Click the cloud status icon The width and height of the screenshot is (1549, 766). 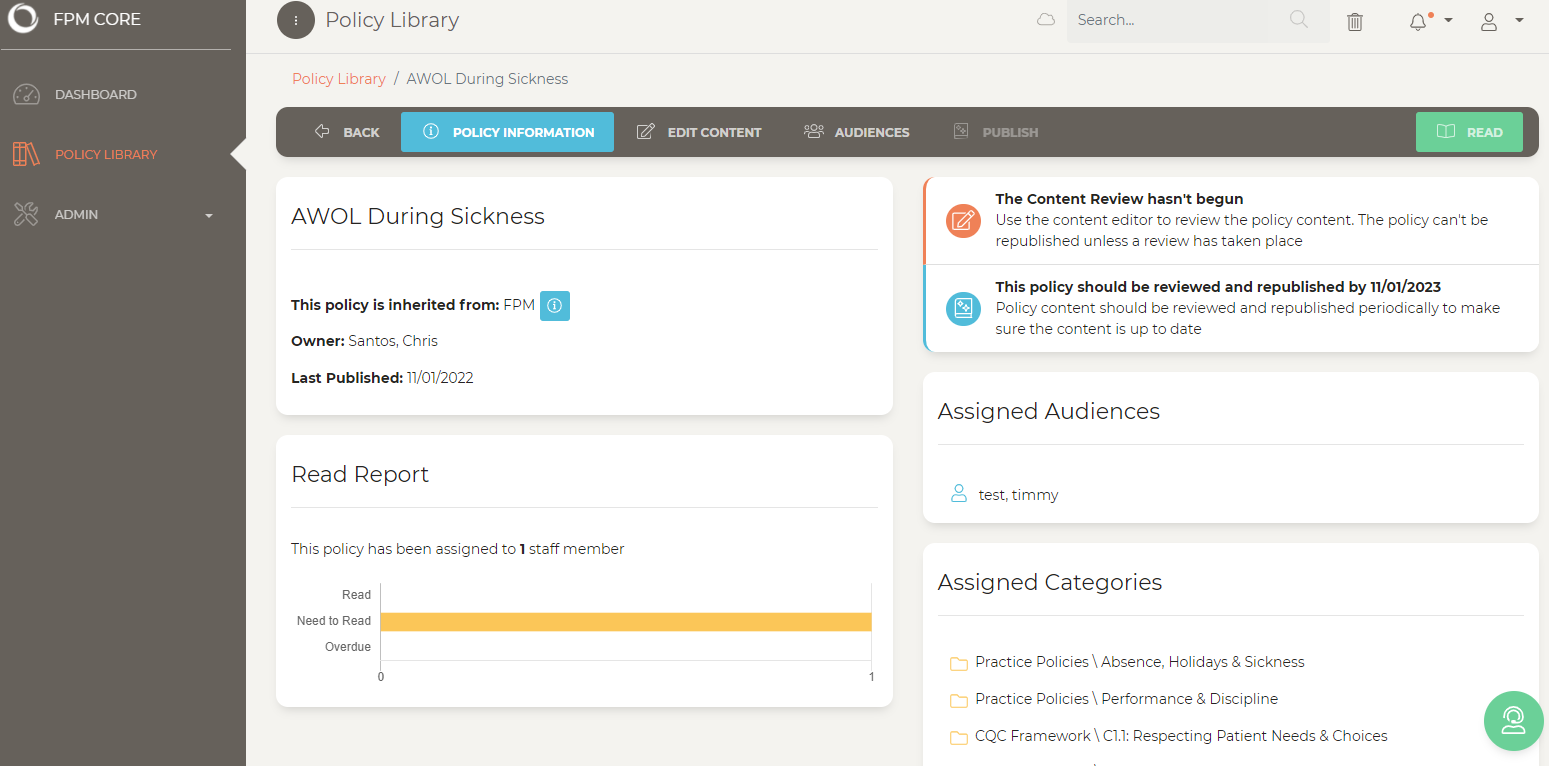click(x=1046, y=20)
